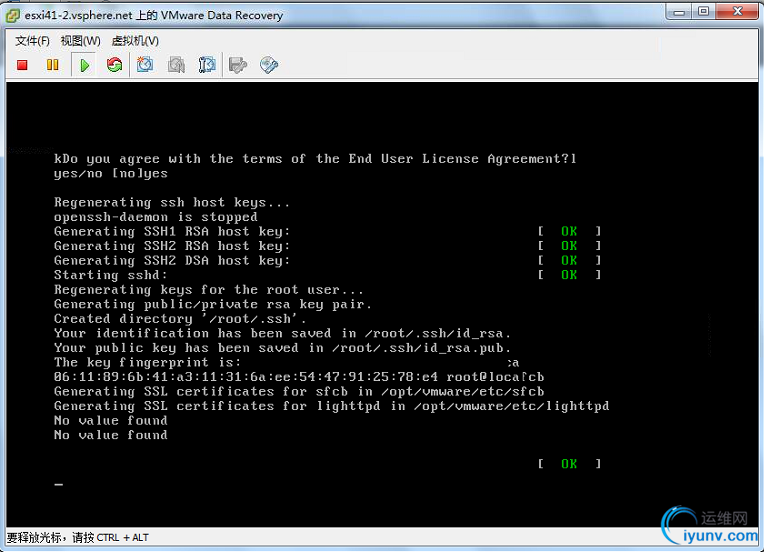
Task: Click 'Regenerating ssh host keys...' line
Action: pyautogui.click(x=172, y=202)
